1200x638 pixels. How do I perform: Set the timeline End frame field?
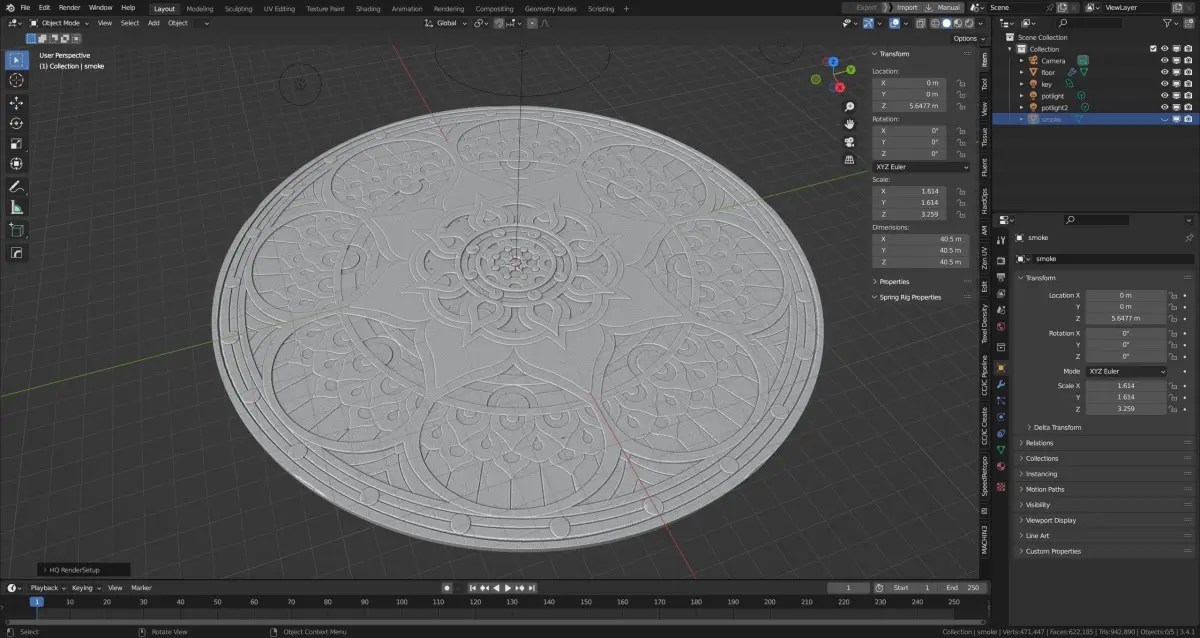tap(964, 588)
